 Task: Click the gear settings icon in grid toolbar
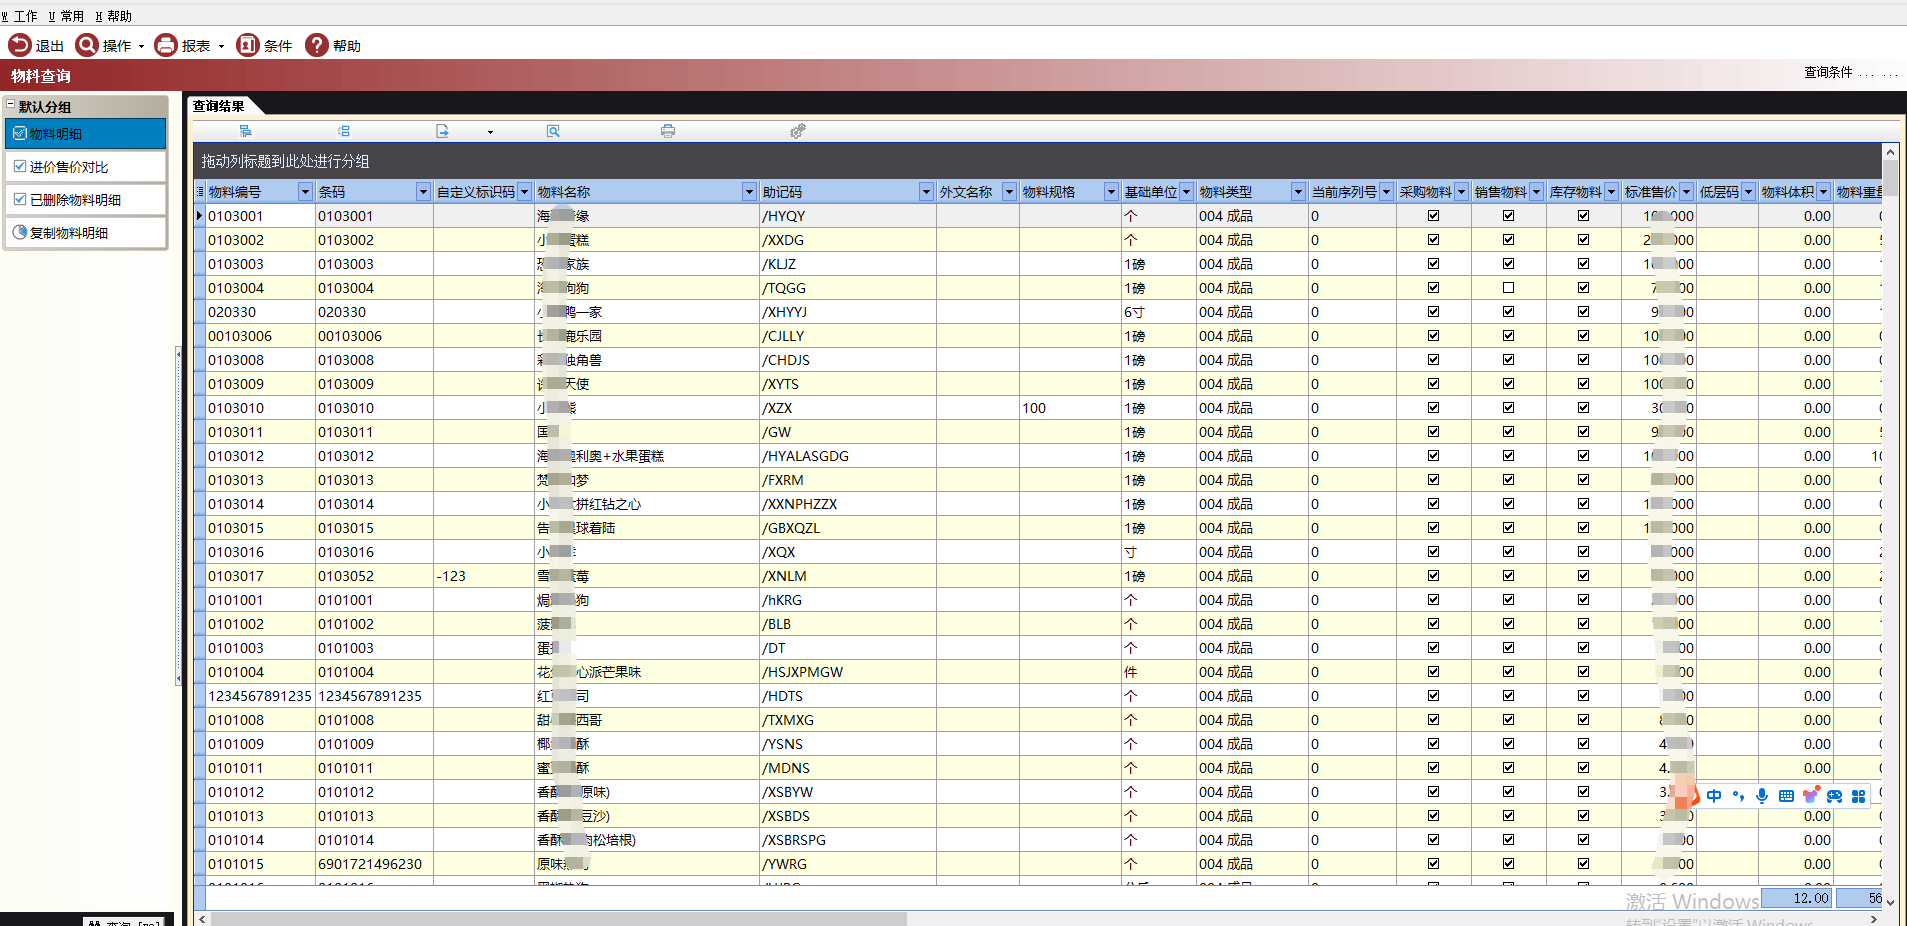point(797,131)
